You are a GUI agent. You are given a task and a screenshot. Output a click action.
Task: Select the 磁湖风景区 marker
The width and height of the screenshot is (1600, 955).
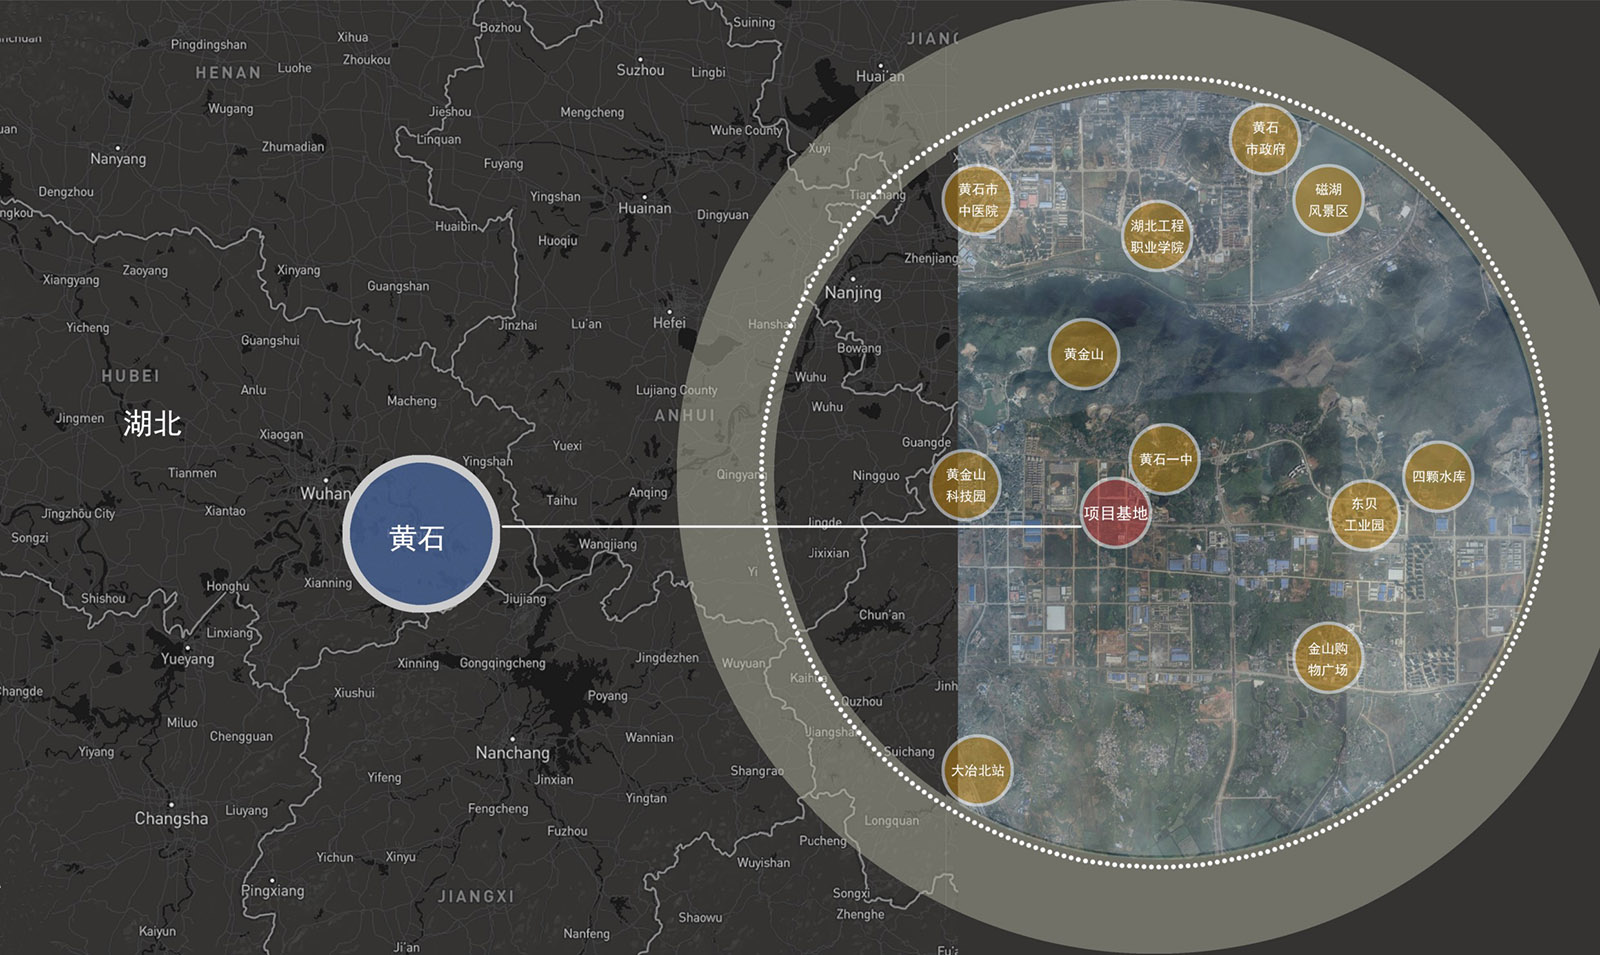coord(1328,200)
